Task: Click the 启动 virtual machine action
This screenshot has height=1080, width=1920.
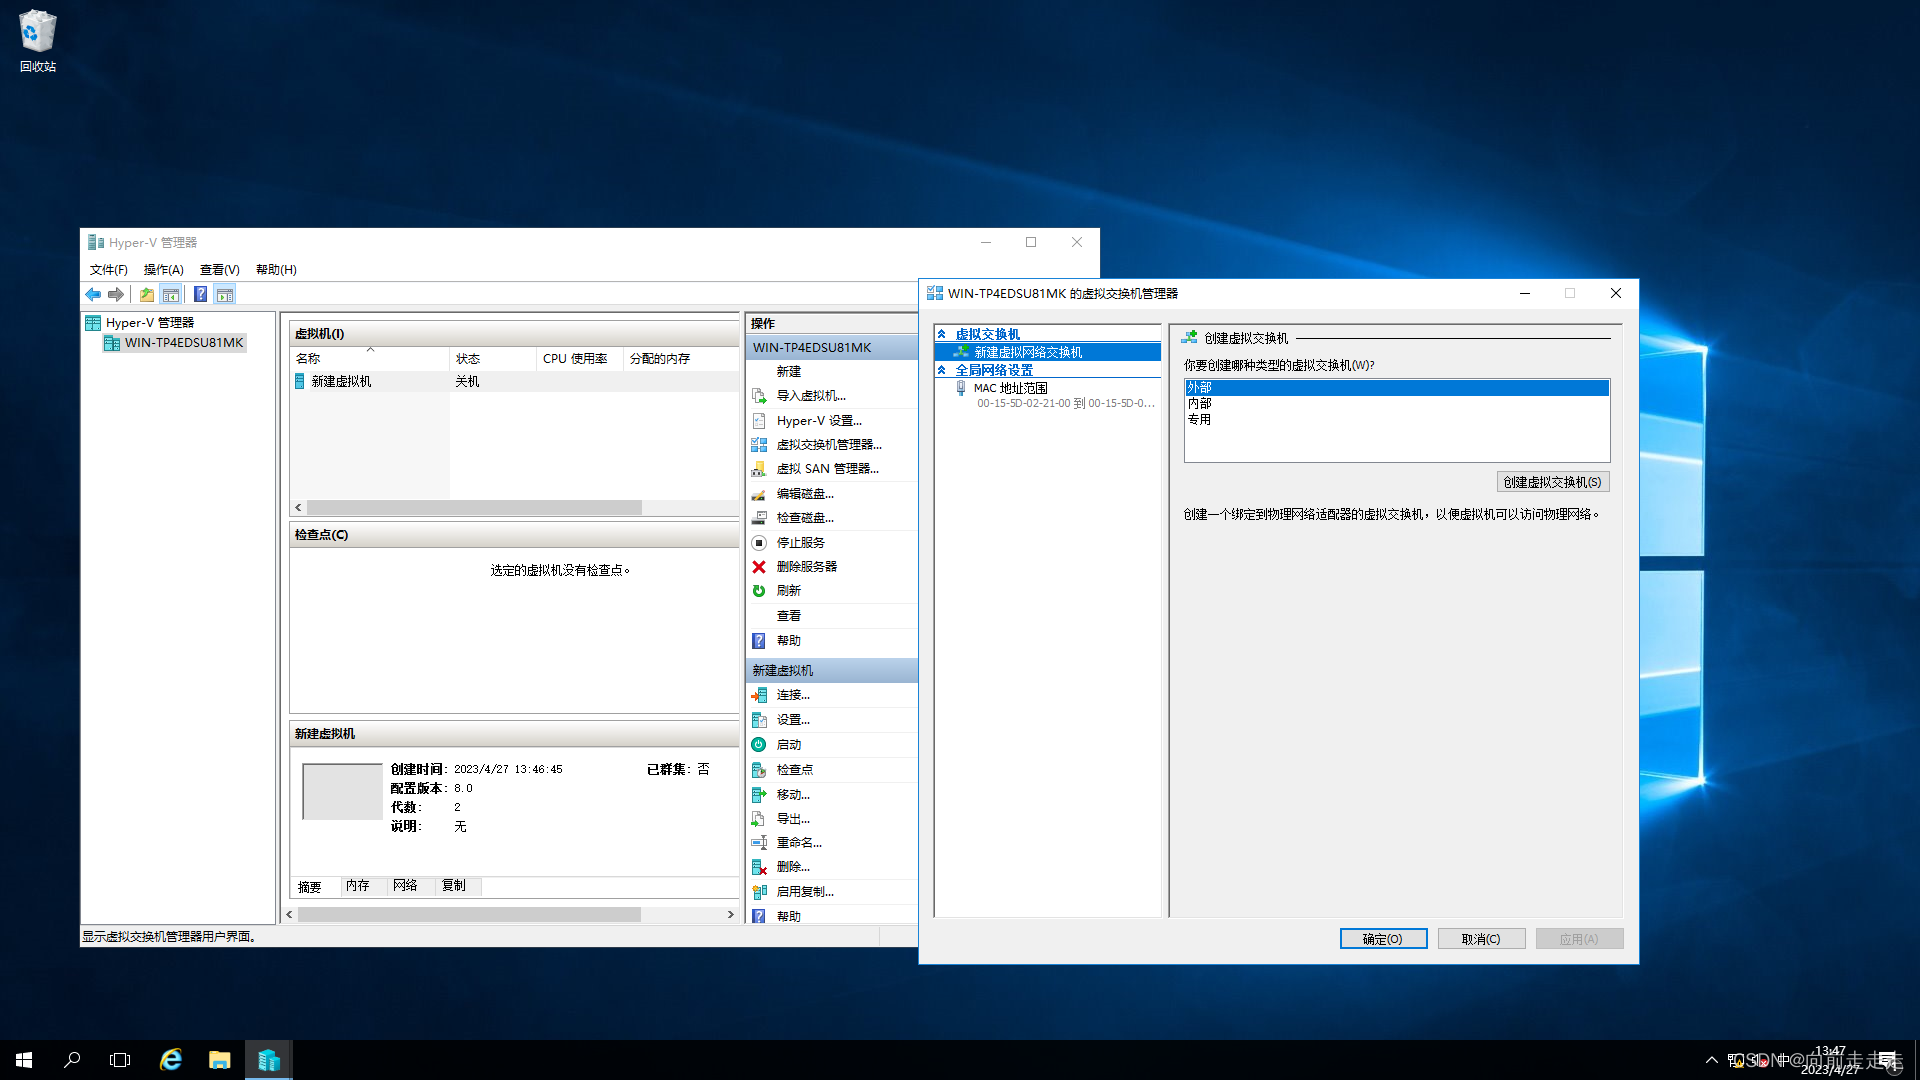Action: point(788,745)
